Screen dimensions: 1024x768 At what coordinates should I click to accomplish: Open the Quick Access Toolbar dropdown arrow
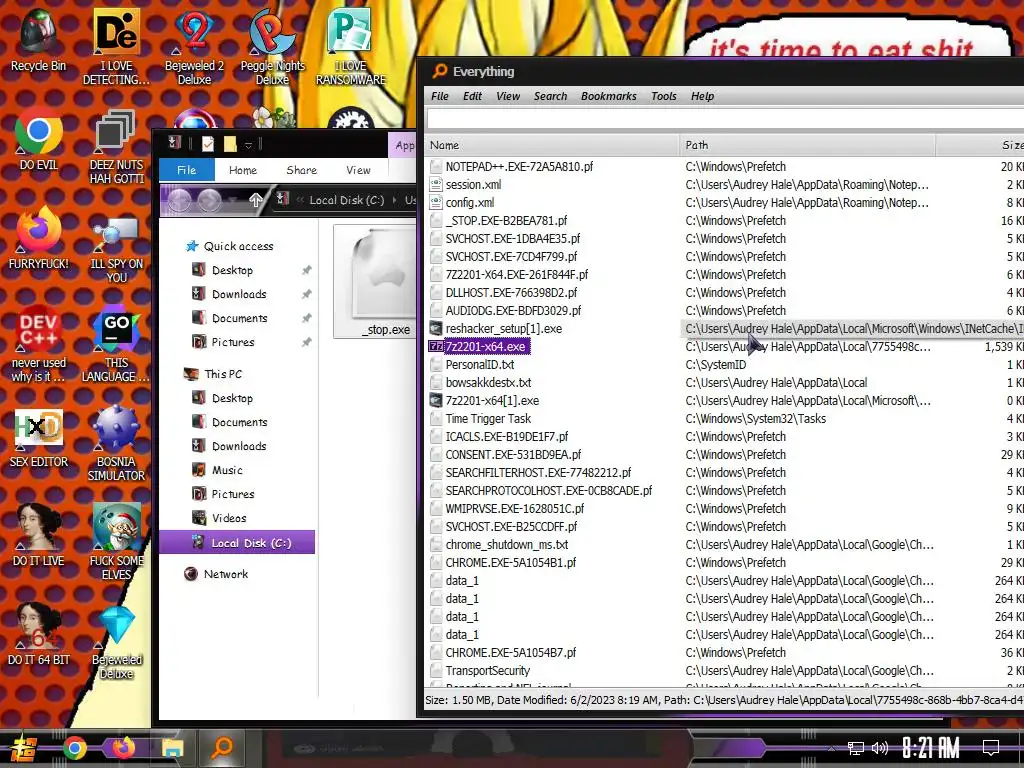(248, 144)
